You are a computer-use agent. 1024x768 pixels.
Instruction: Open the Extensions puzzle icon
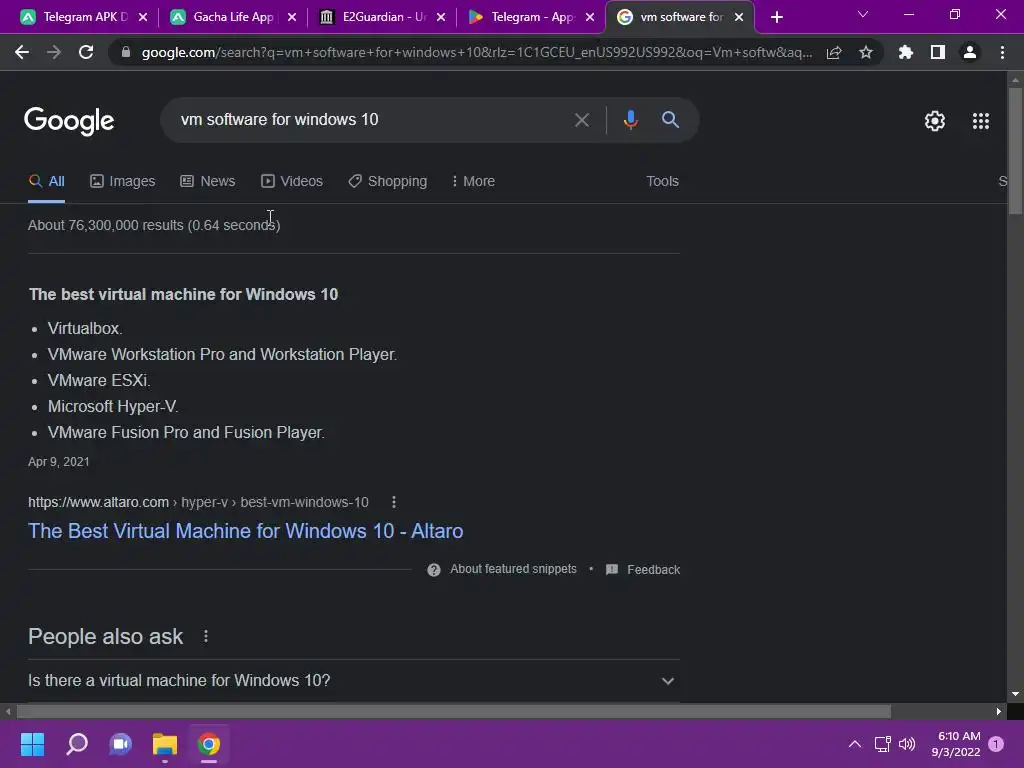pyautogui.click(x=906, y=52)
